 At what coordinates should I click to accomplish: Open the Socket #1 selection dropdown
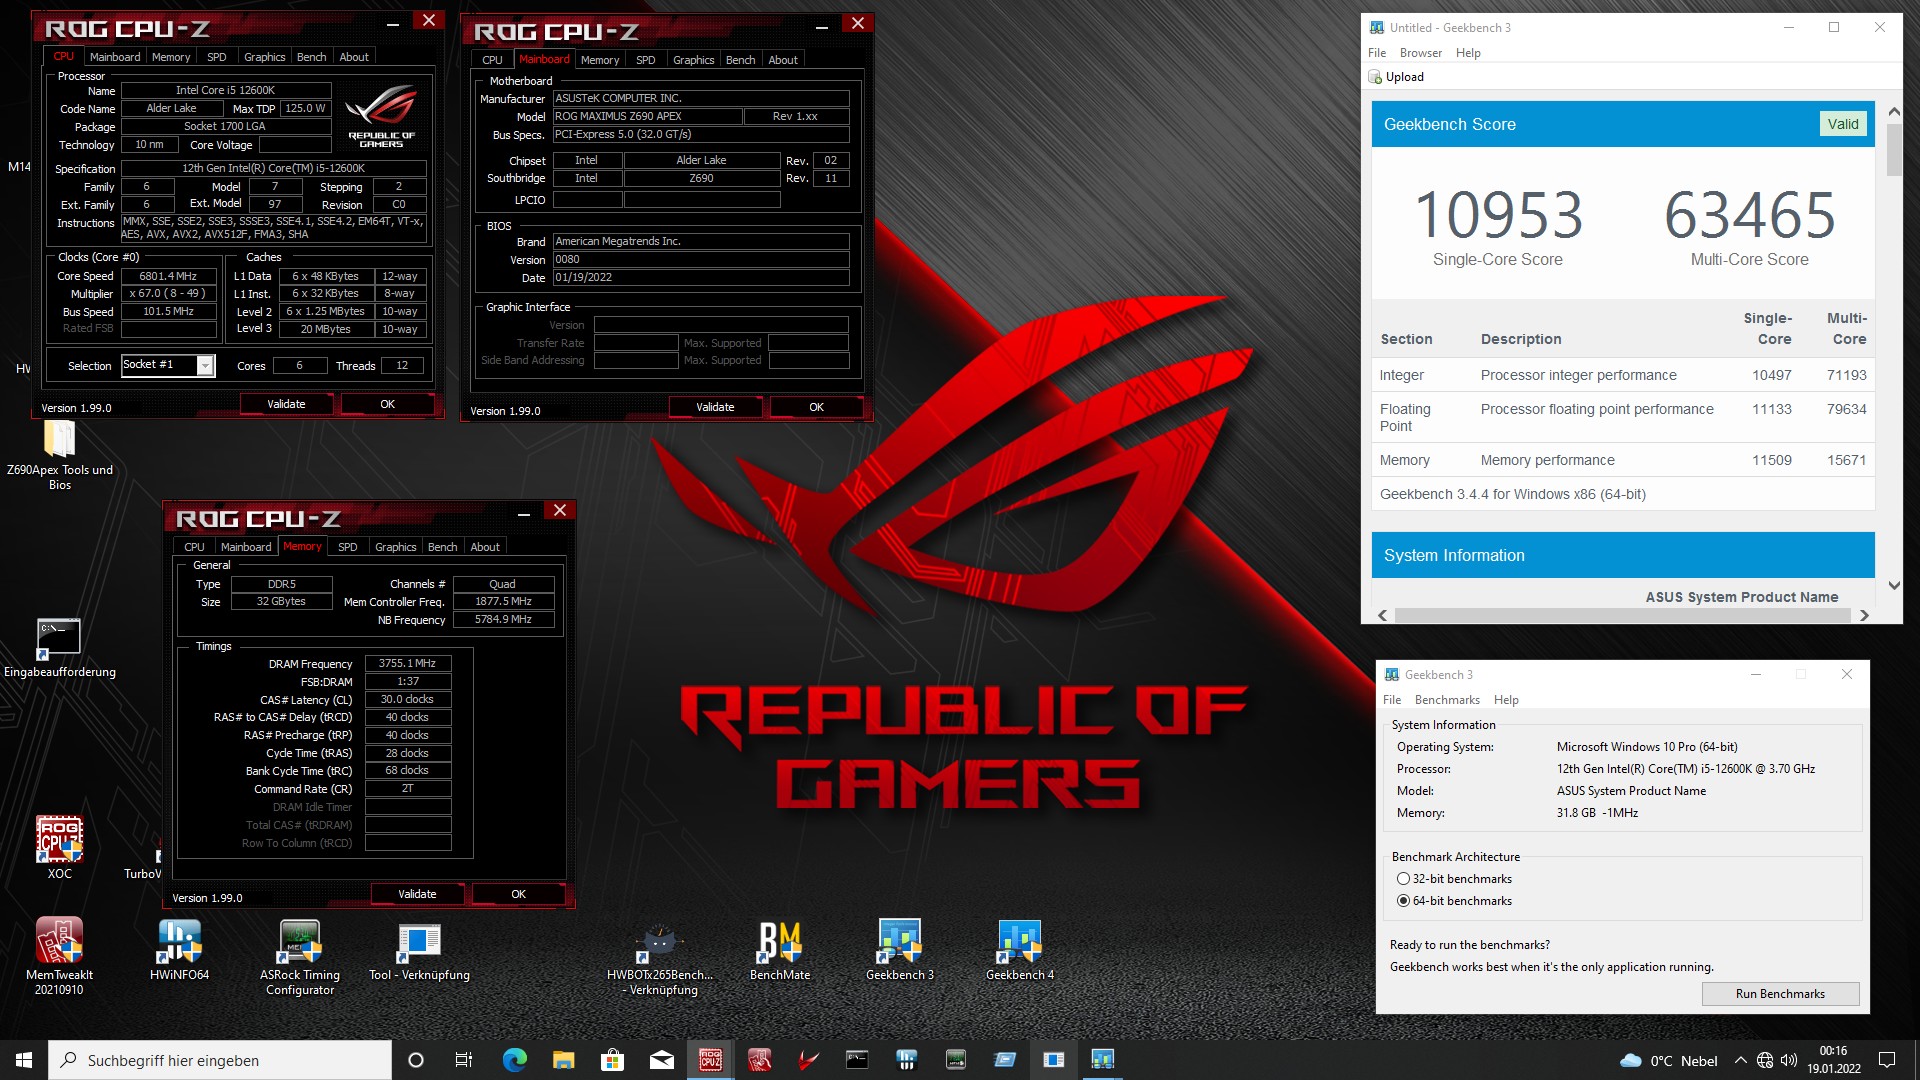205,366
